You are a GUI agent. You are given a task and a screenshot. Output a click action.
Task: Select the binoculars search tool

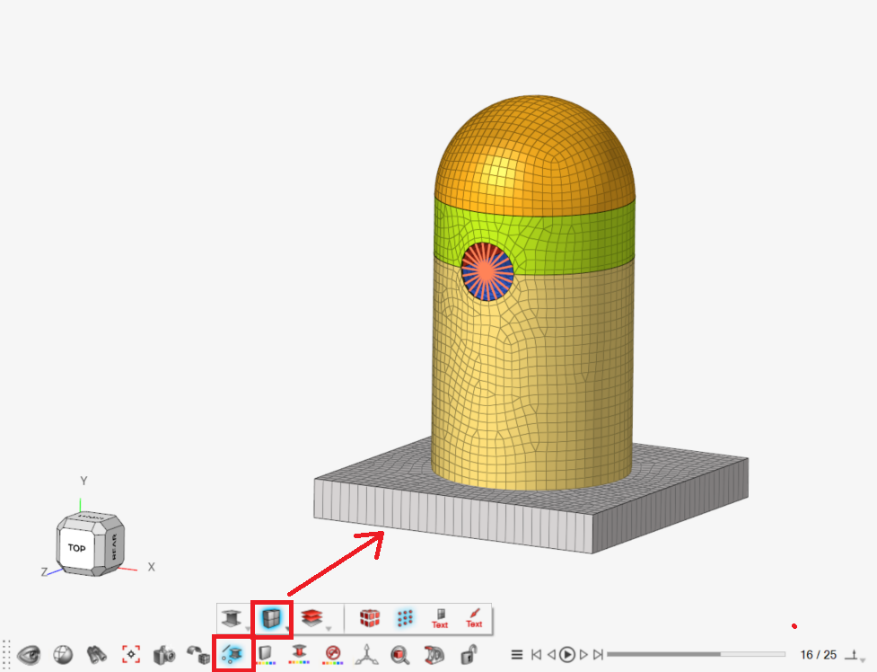(x=95, y=653)
